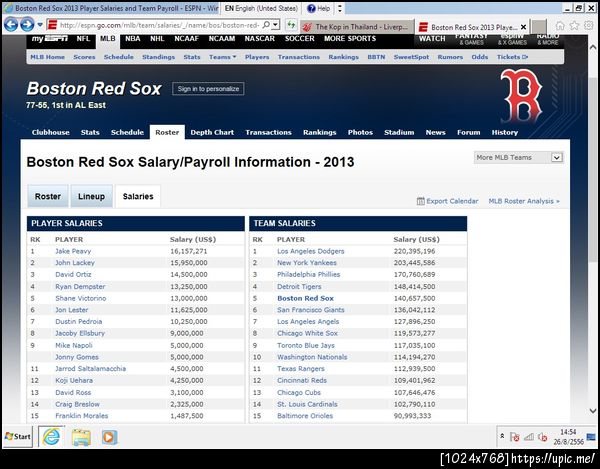Click the Boston Red Sox B logo

[521, 95]
